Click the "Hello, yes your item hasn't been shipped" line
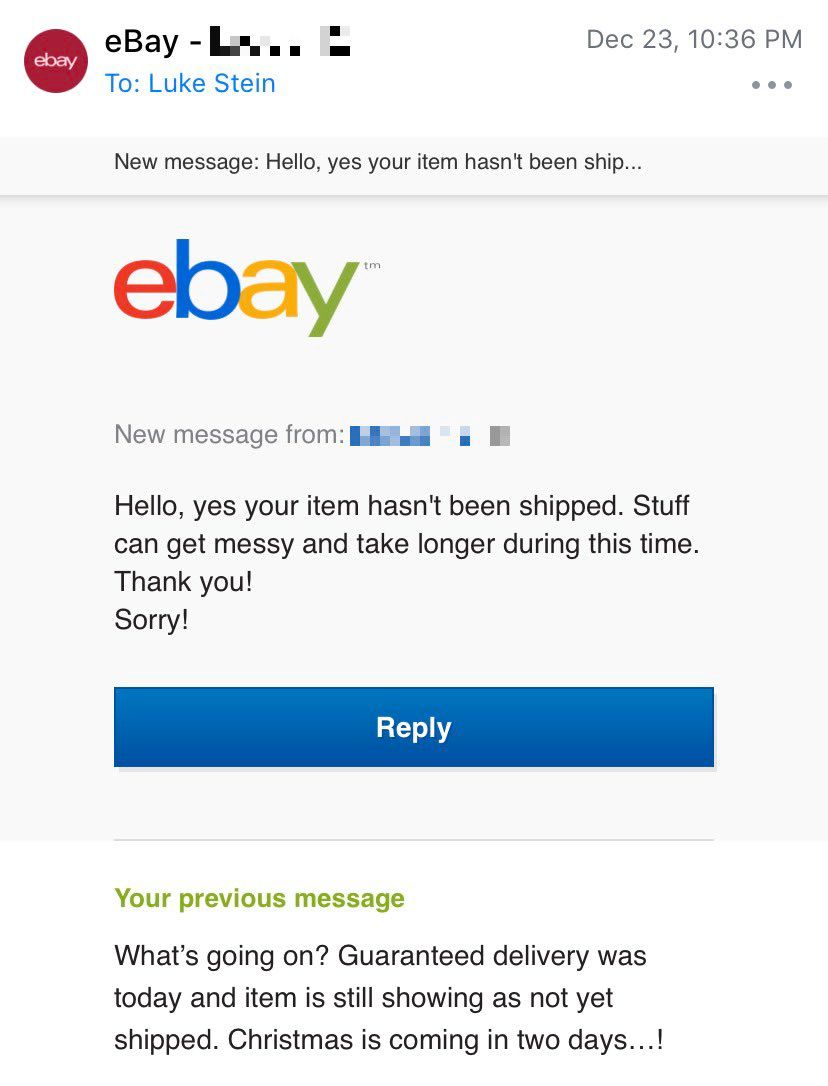828x1086 pixels. pyautogui.click(x=402, y=505)
